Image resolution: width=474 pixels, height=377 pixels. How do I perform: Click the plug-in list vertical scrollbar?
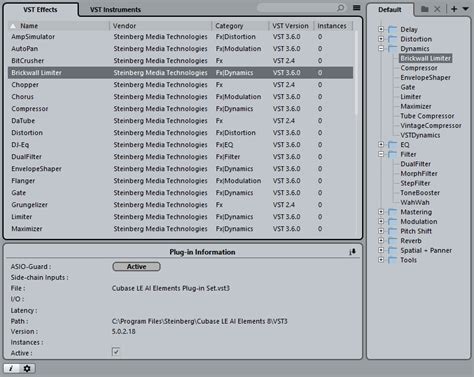click(x=356, y=73)
